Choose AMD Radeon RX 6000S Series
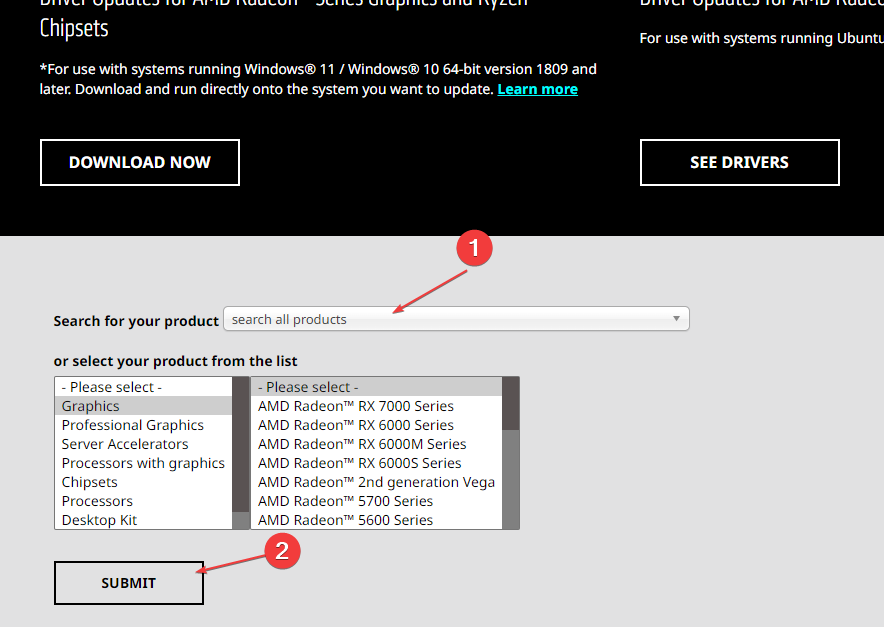 click(376, 463)
